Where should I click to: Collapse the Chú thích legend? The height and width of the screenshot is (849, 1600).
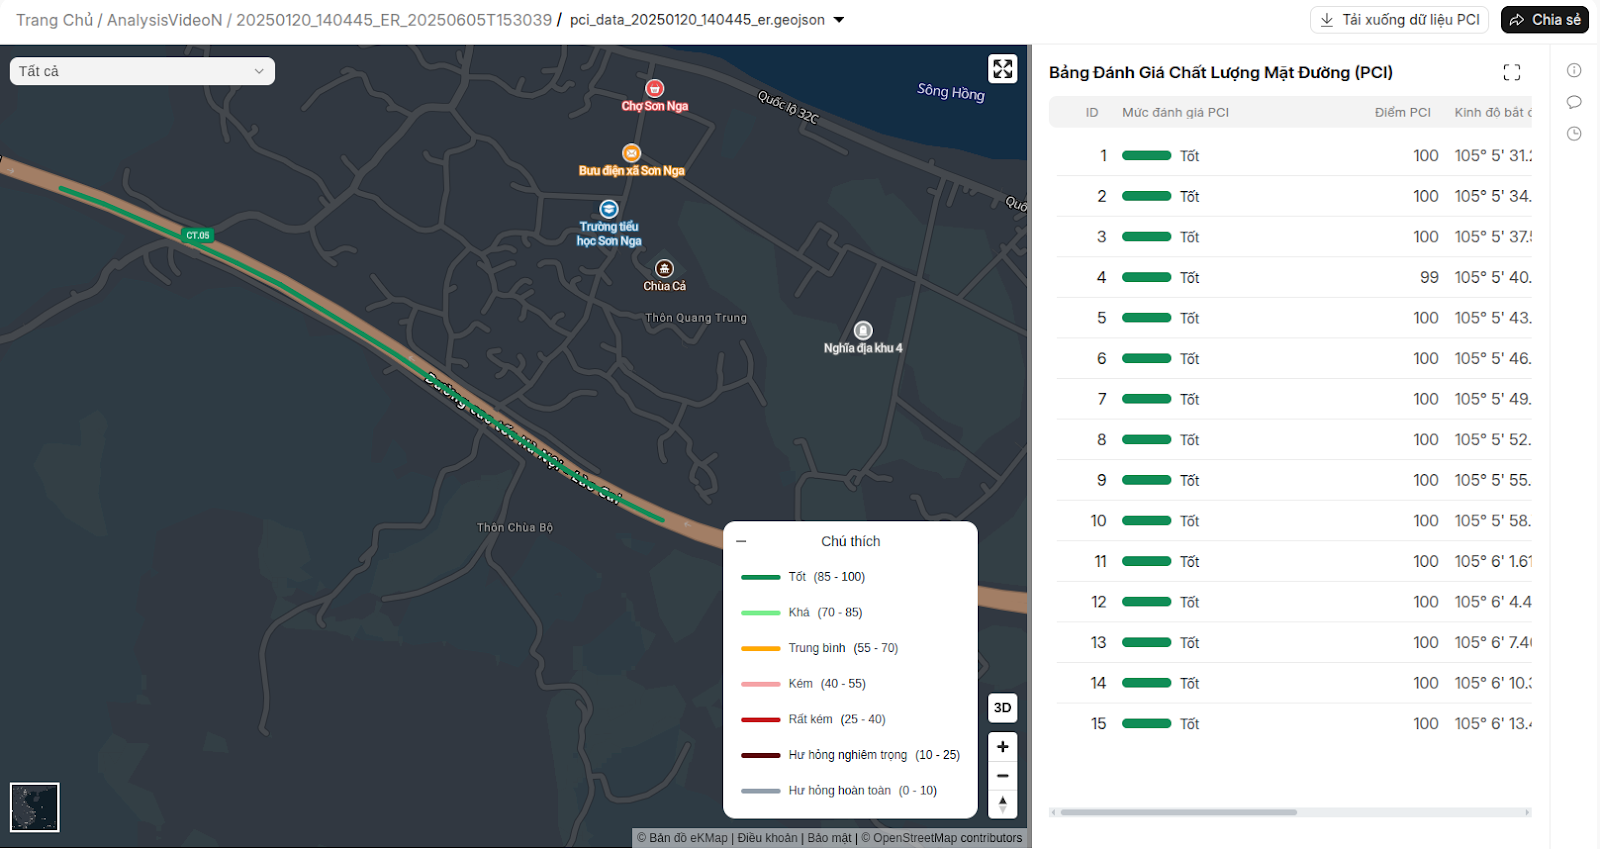(741, 541)
